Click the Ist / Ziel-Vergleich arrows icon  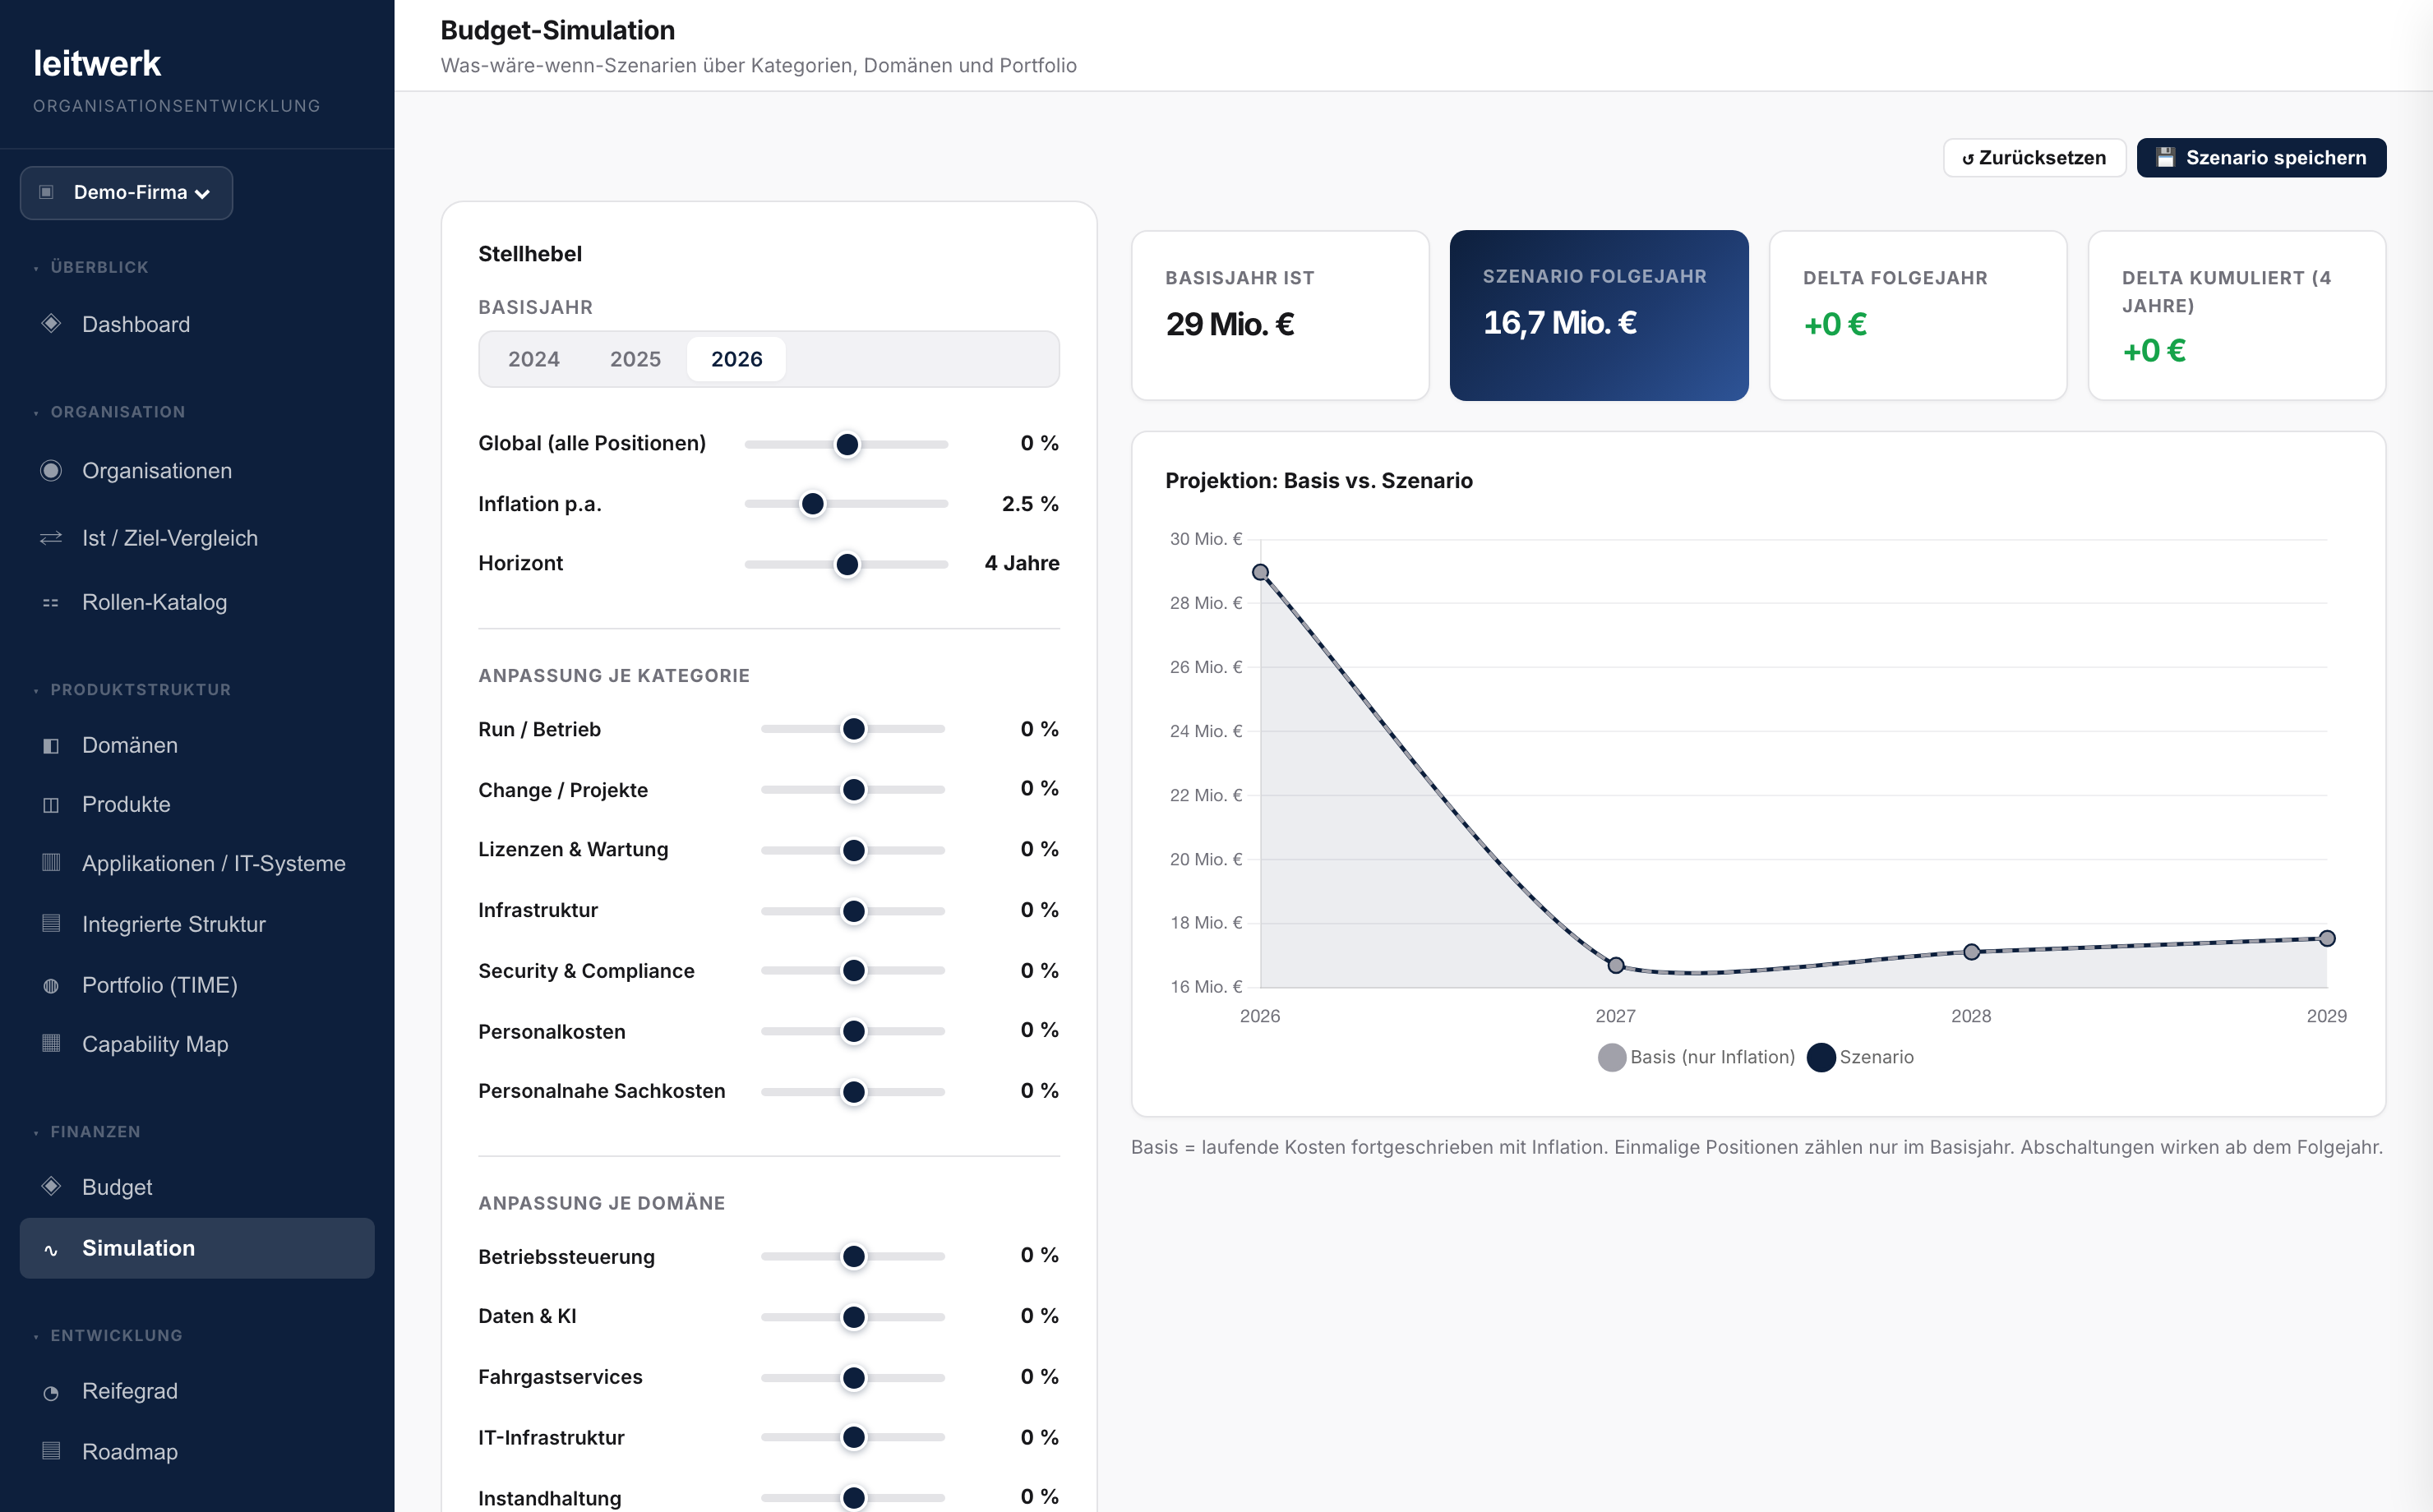pos(51,538)
